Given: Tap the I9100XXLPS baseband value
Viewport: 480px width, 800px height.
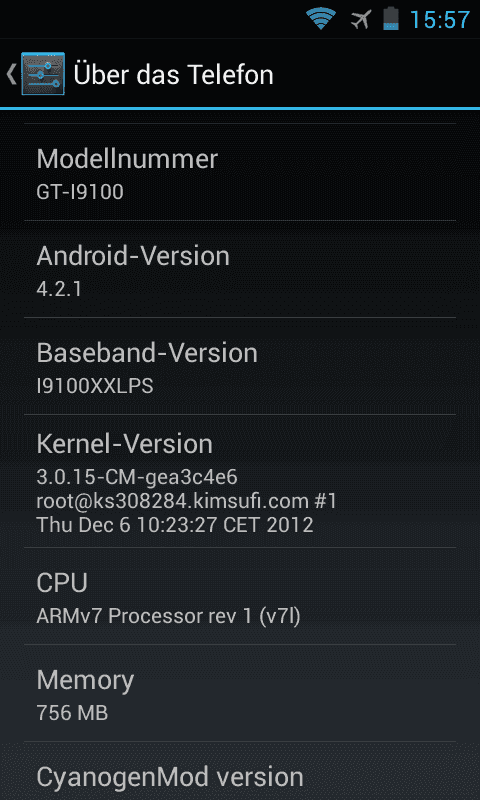Looking at the screenshot, I should coord(95,386).
